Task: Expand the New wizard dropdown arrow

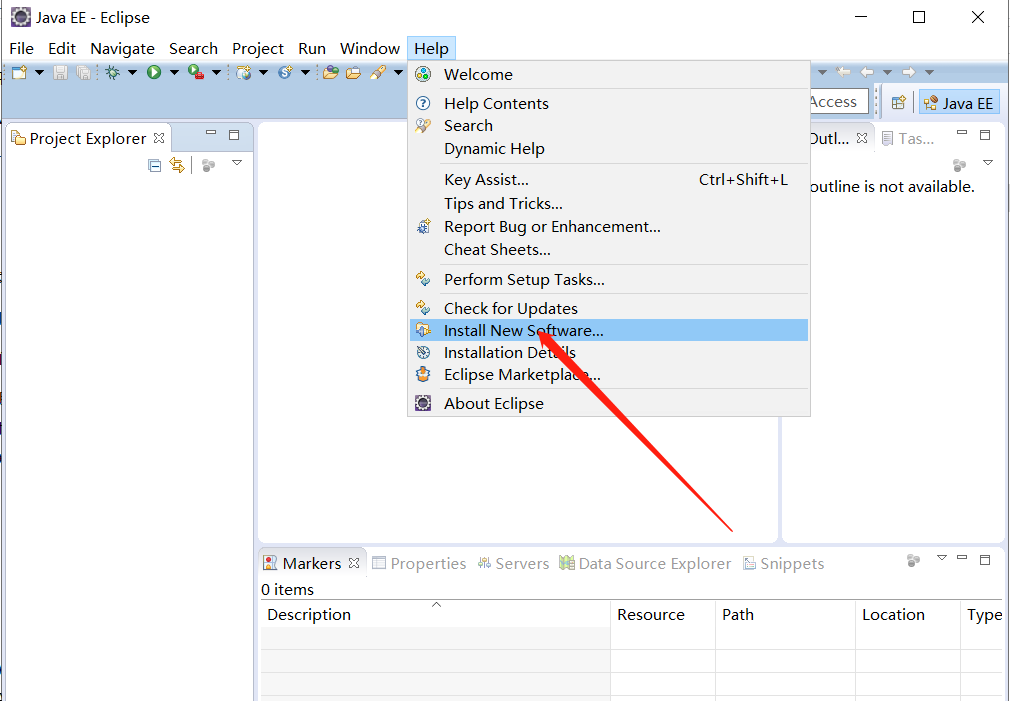Action: coord(39,72)
